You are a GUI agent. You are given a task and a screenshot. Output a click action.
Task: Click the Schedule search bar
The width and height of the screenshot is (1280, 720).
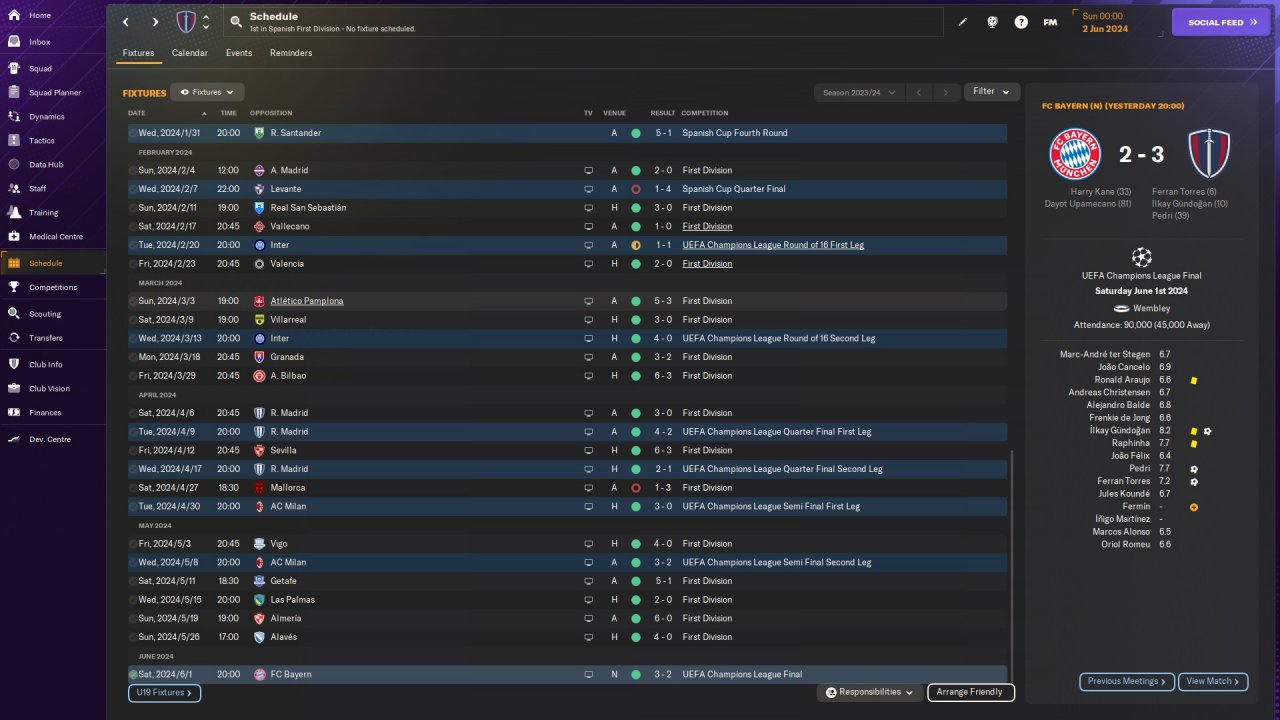point(583,22)
